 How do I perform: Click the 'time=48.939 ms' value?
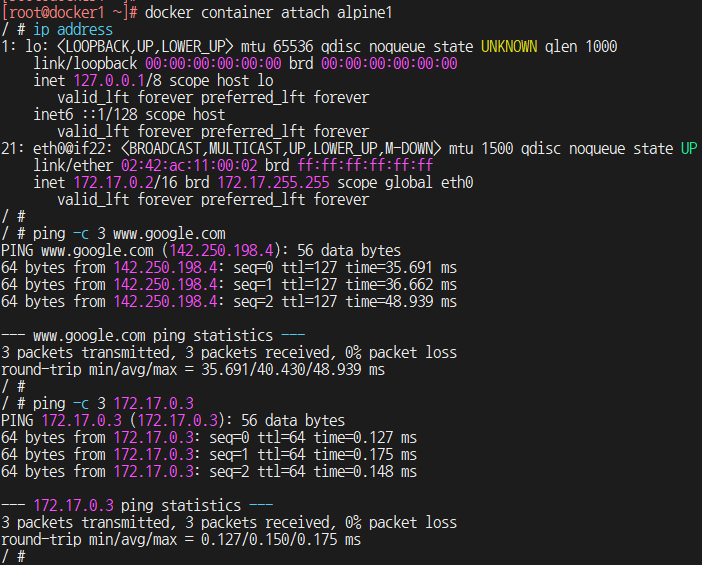pos(401,302)
